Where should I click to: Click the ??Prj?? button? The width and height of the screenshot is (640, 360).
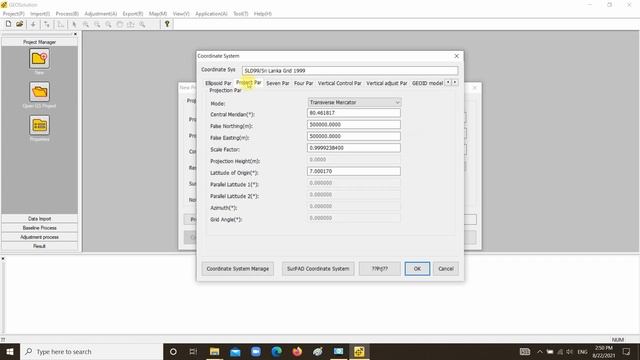[380, 269]
